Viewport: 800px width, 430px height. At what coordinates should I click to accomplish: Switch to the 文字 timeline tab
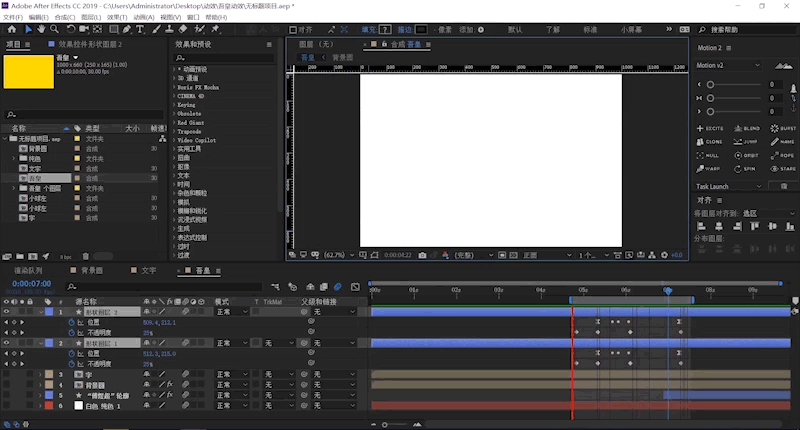coord(148,270)
